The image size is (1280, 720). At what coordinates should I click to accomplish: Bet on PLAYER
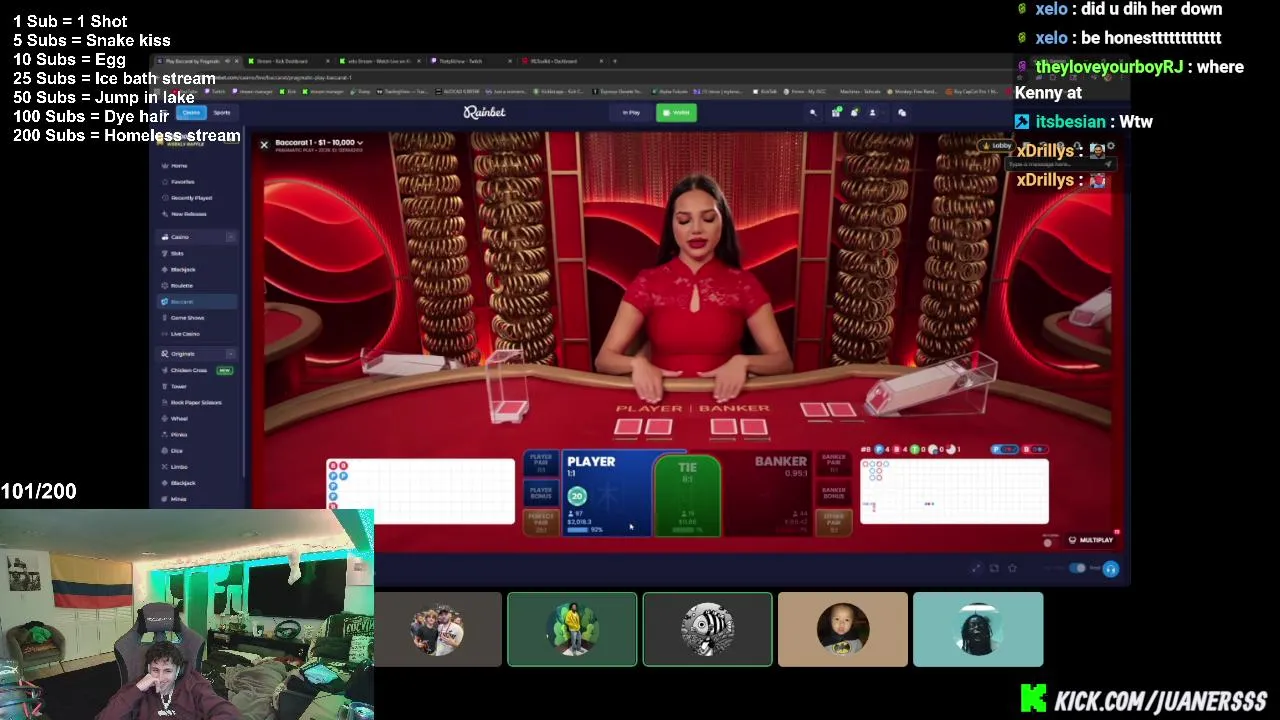tap(607, 494)
